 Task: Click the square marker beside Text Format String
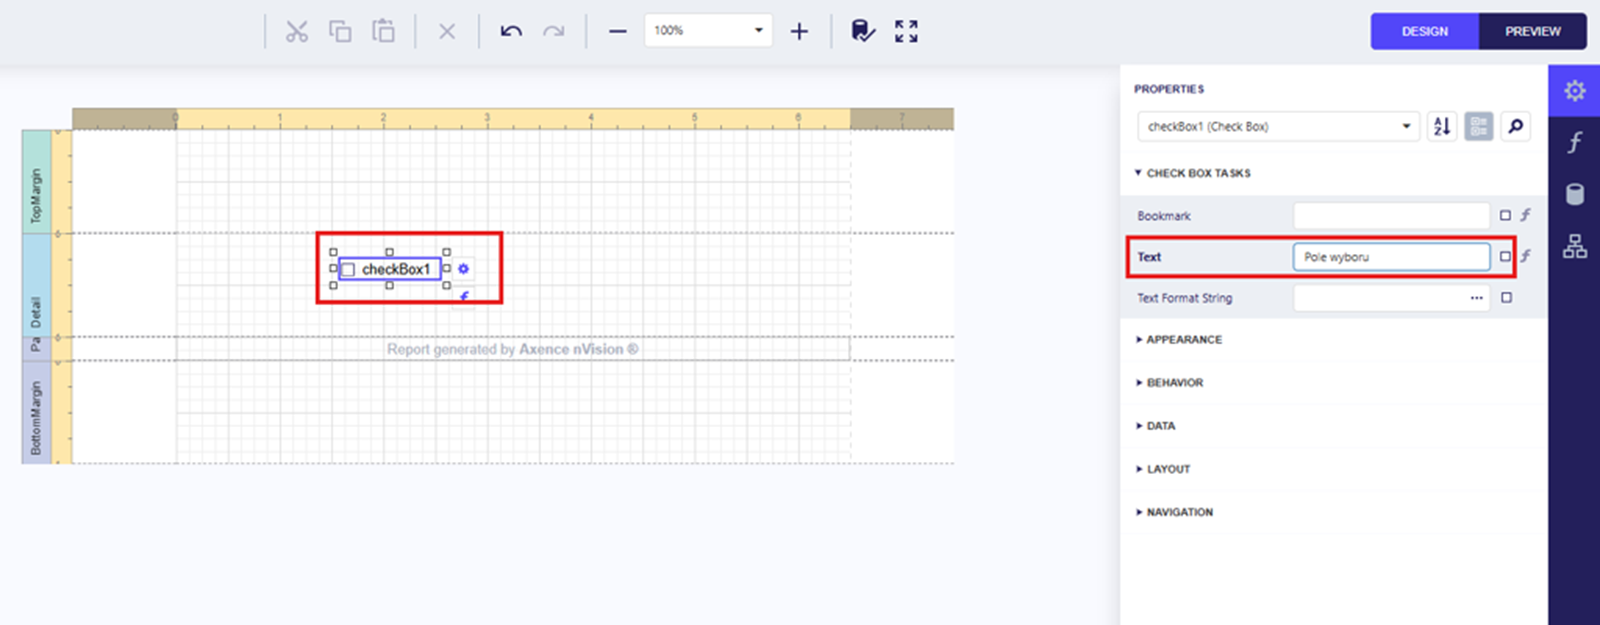[1506, 298]
